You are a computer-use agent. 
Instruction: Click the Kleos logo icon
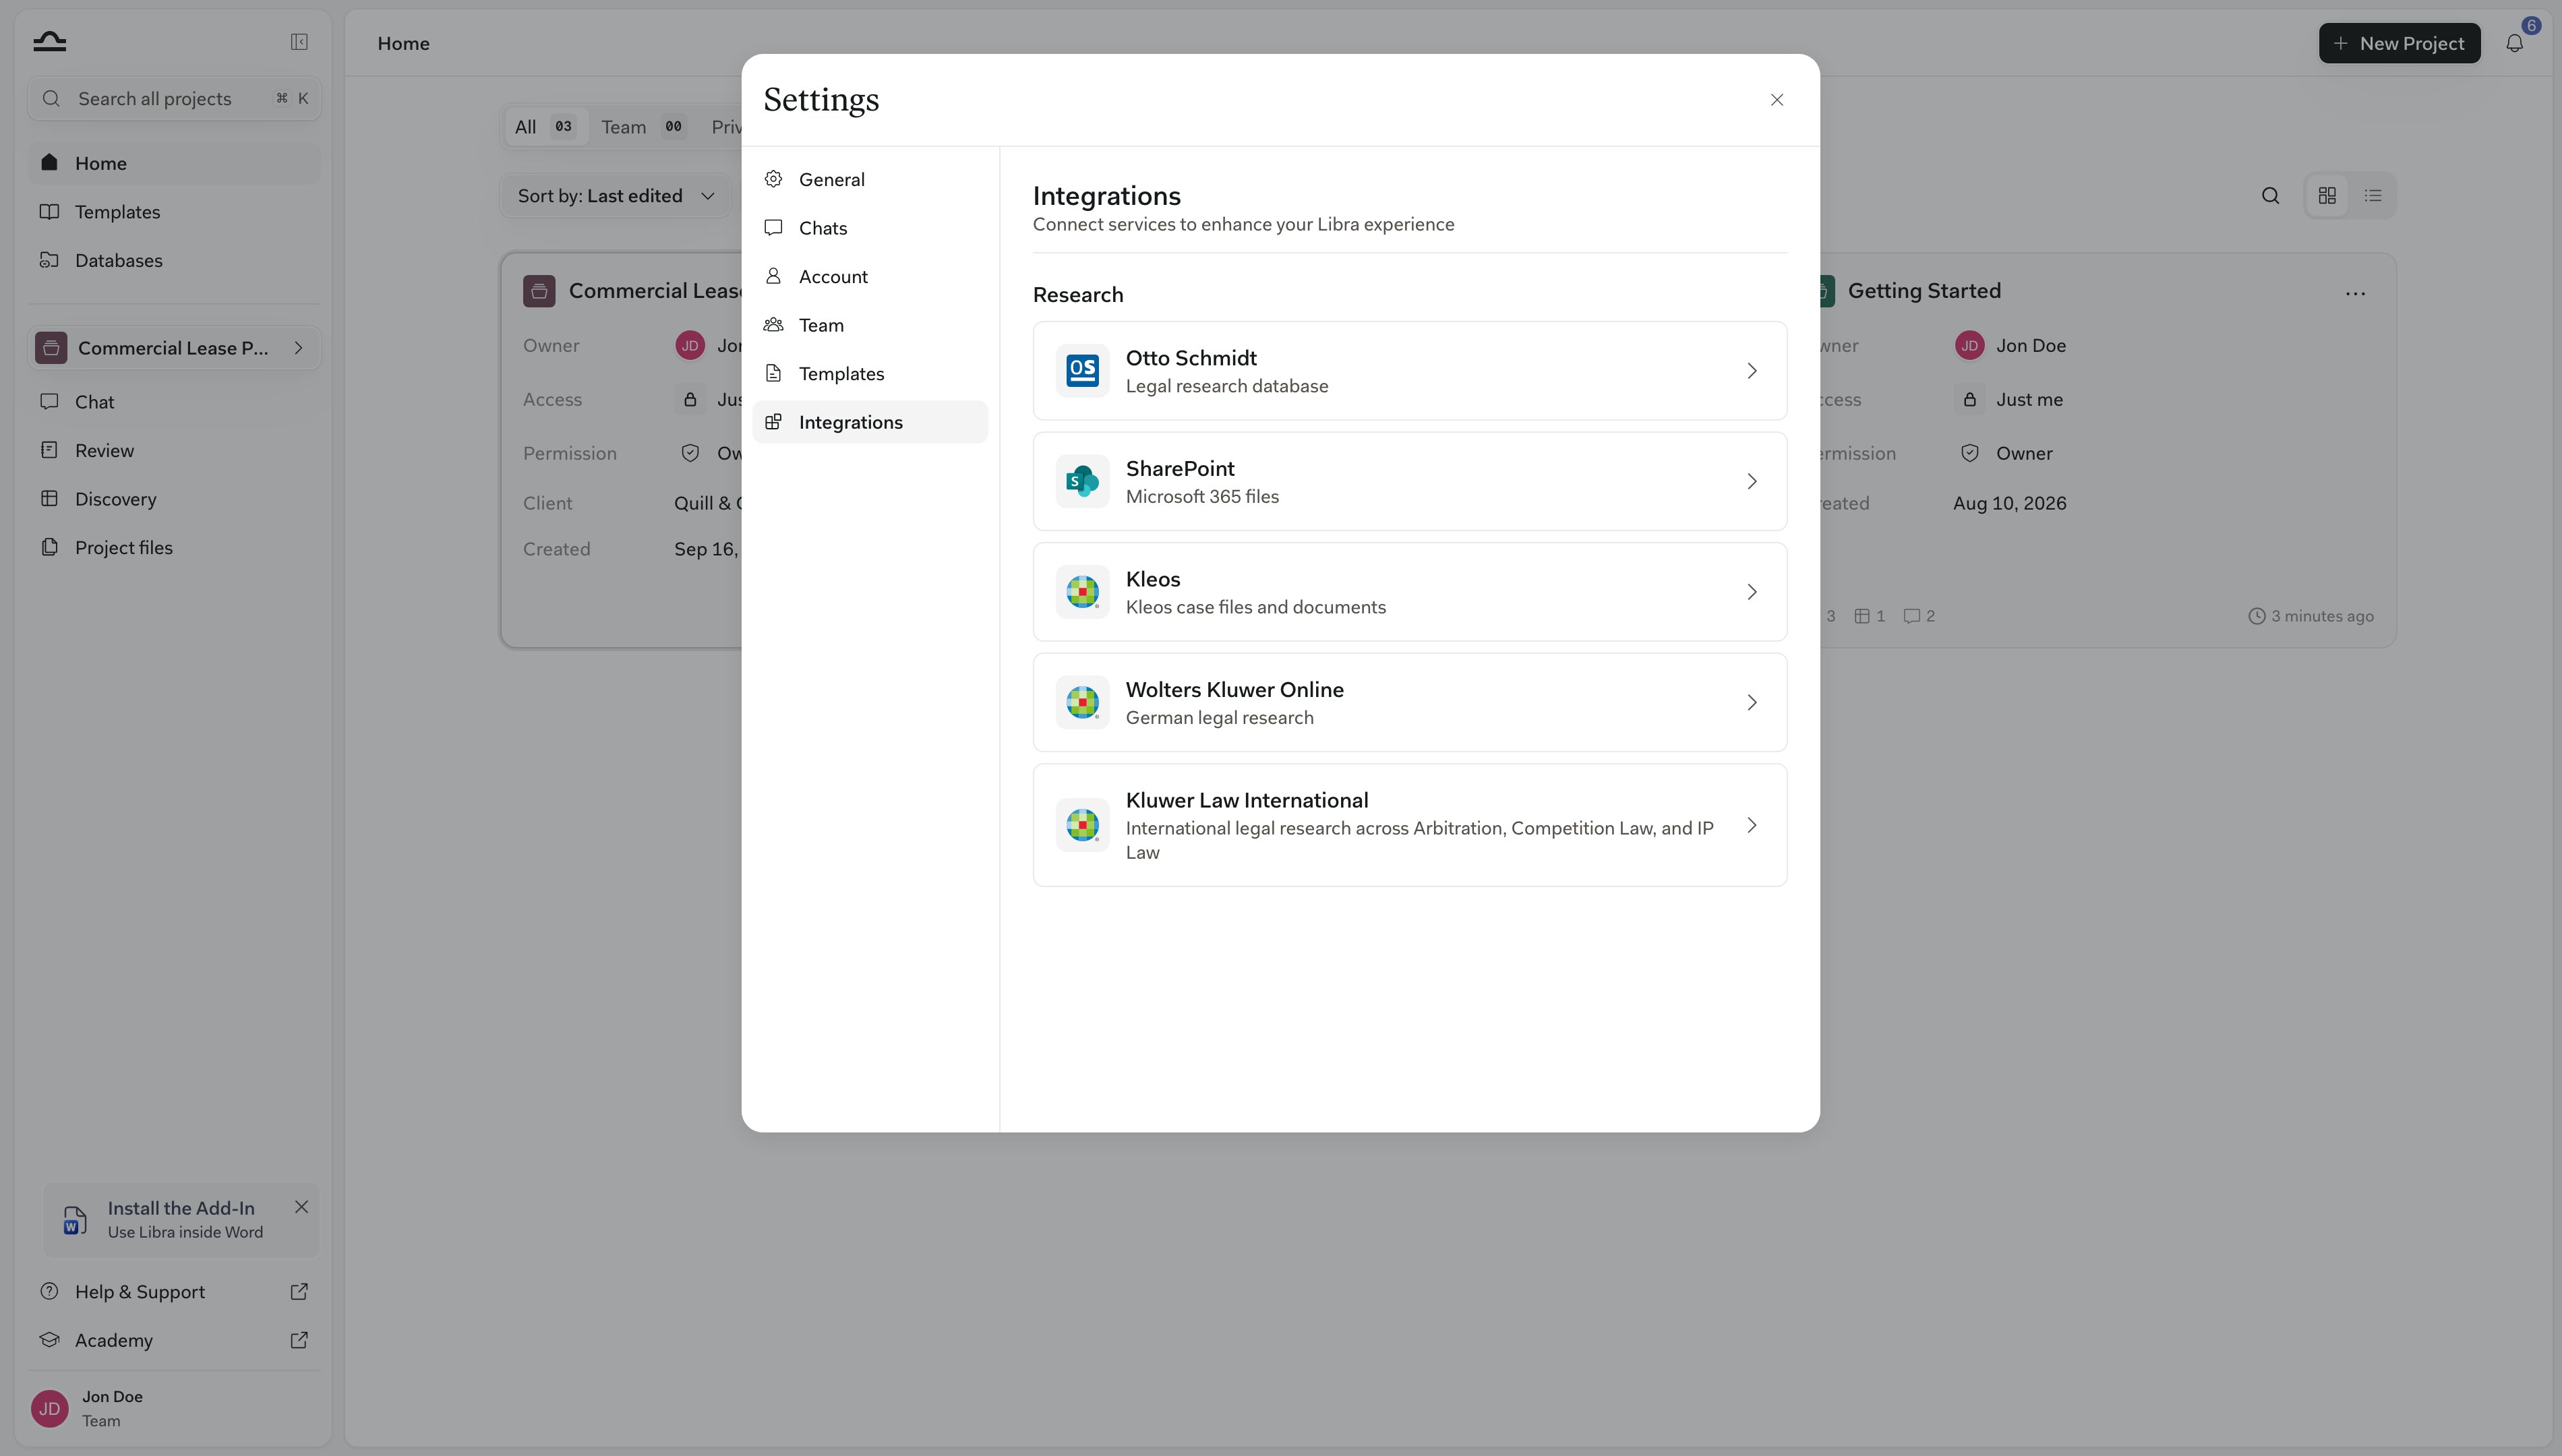click(1082, 592)
